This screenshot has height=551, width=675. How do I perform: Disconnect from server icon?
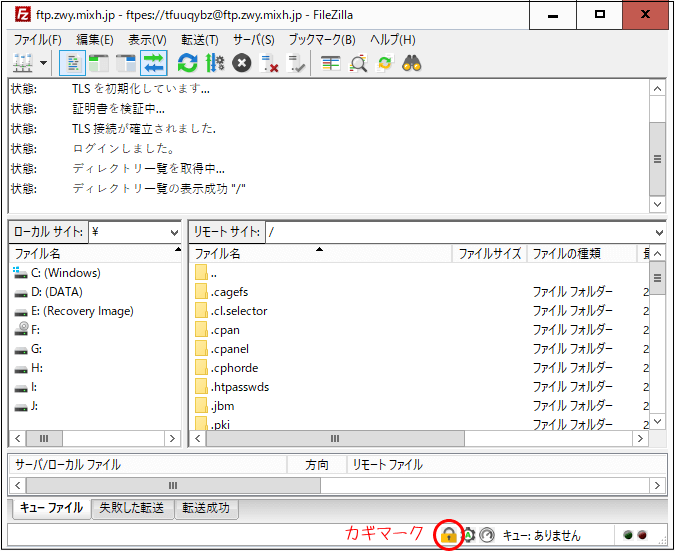click(269, 64)
